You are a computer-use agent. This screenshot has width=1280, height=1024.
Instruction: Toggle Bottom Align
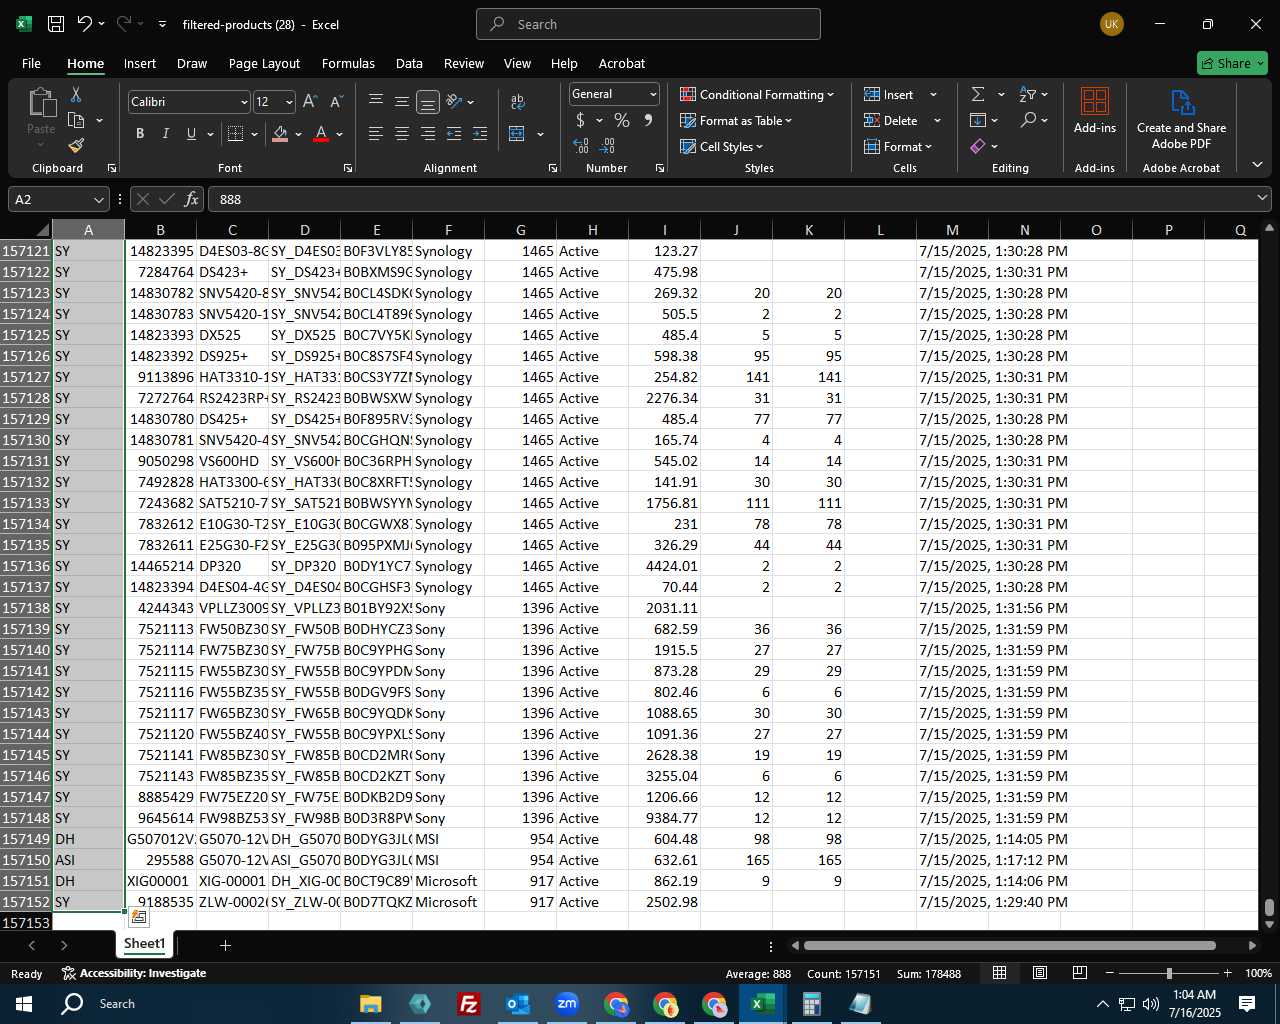point(428,101)
